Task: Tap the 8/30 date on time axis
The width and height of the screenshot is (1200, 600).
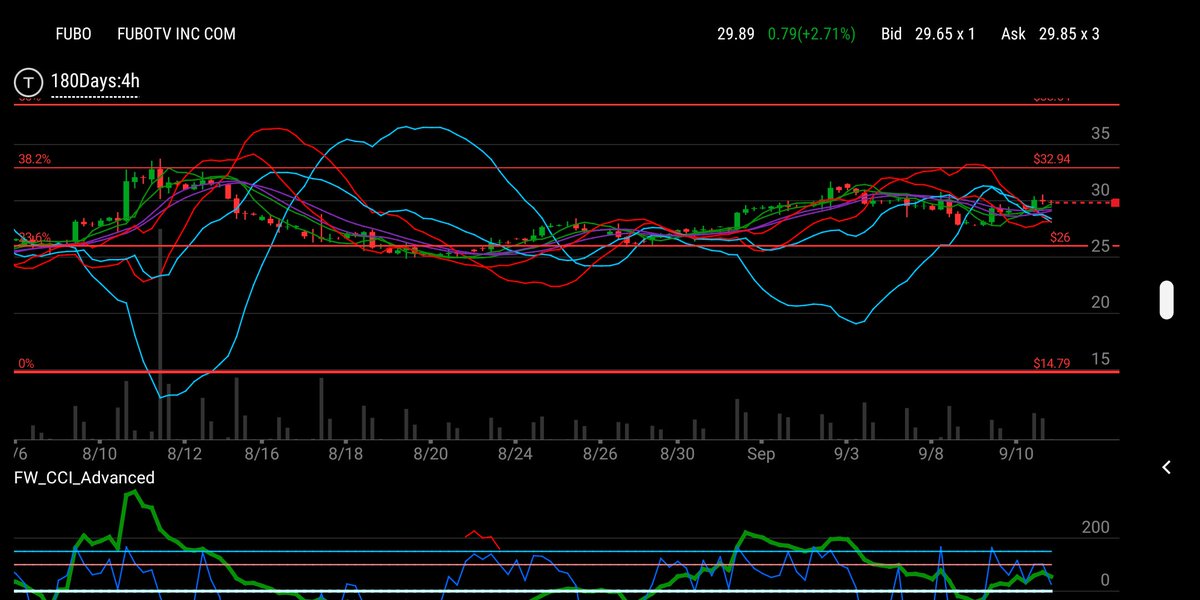Action: [677, 454]
